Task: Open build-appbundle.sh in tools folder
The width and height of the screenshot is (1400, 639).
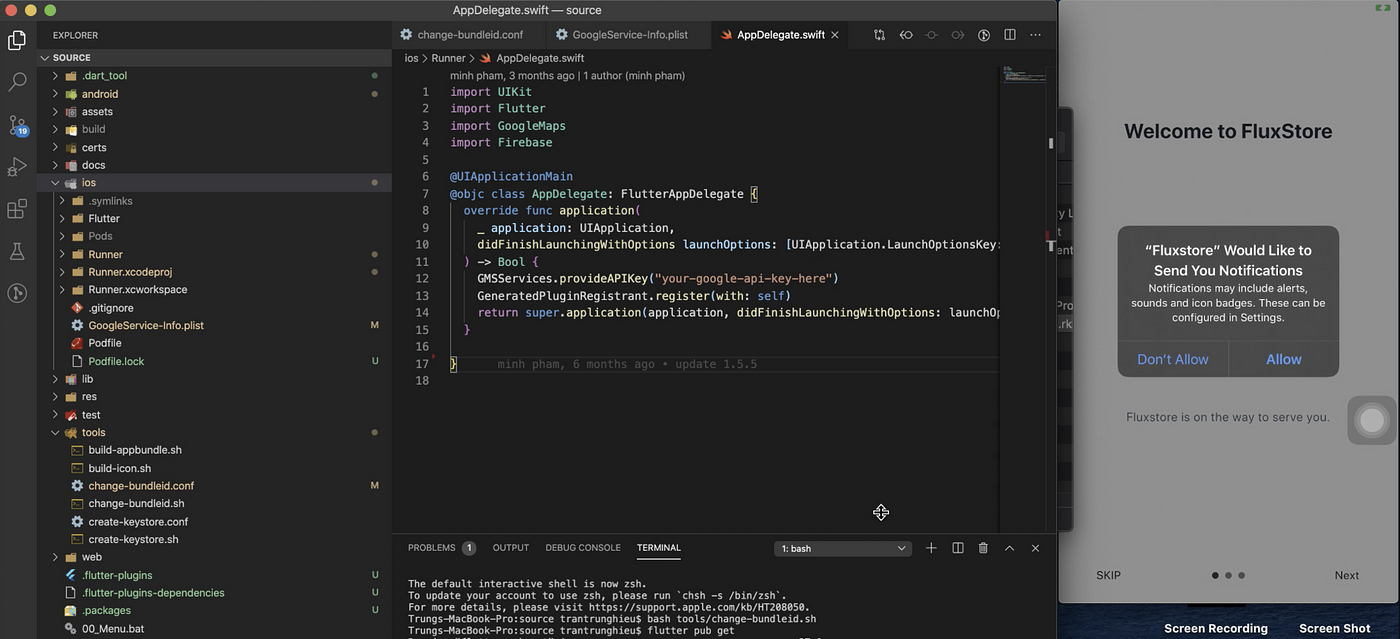Action: coord(135,450)
